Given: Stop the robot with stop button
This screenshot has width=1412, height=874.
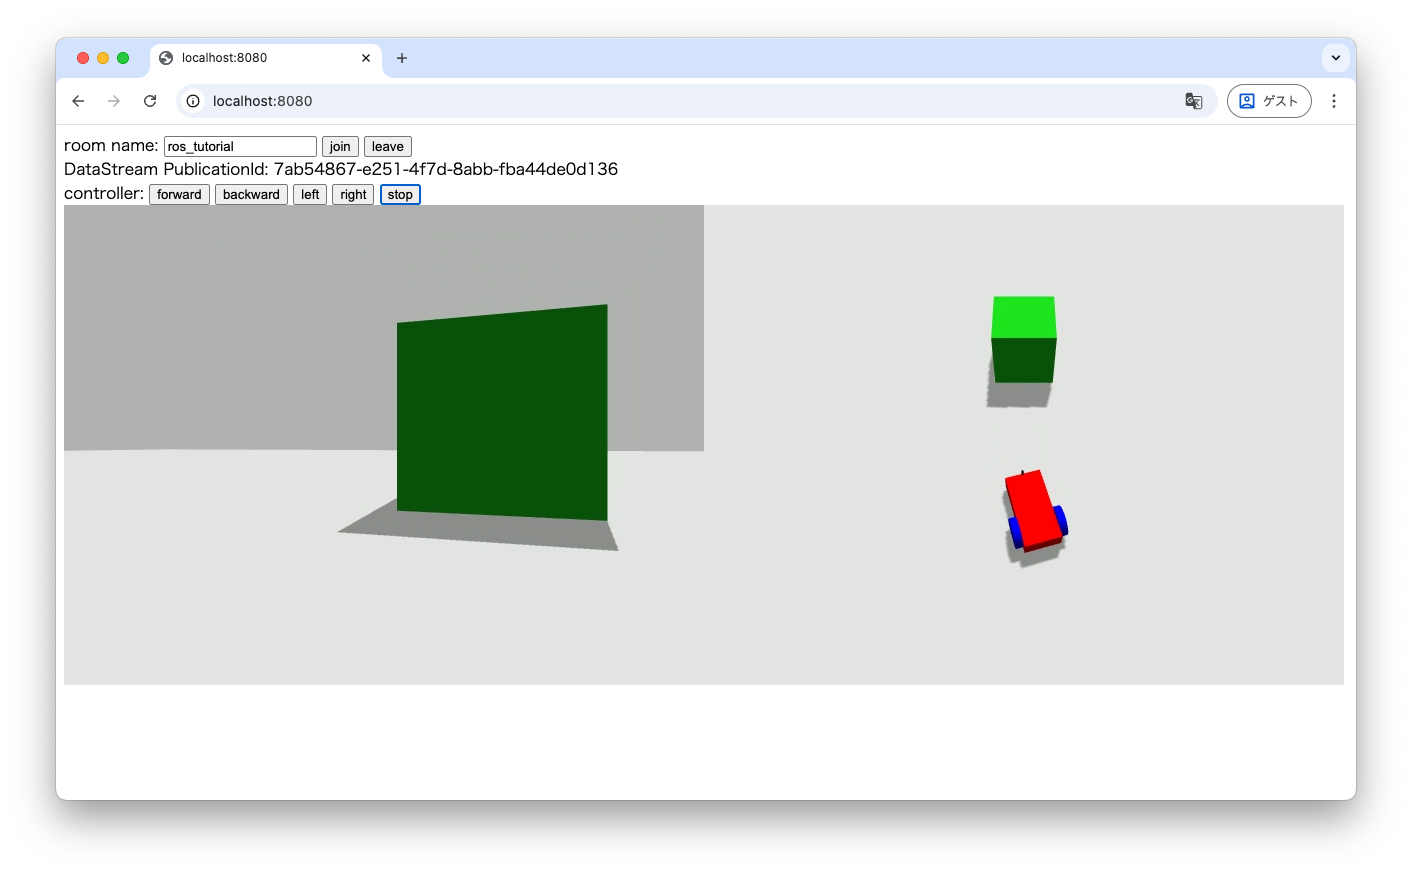Looking at the screenshot, I should tap(400, 195).
